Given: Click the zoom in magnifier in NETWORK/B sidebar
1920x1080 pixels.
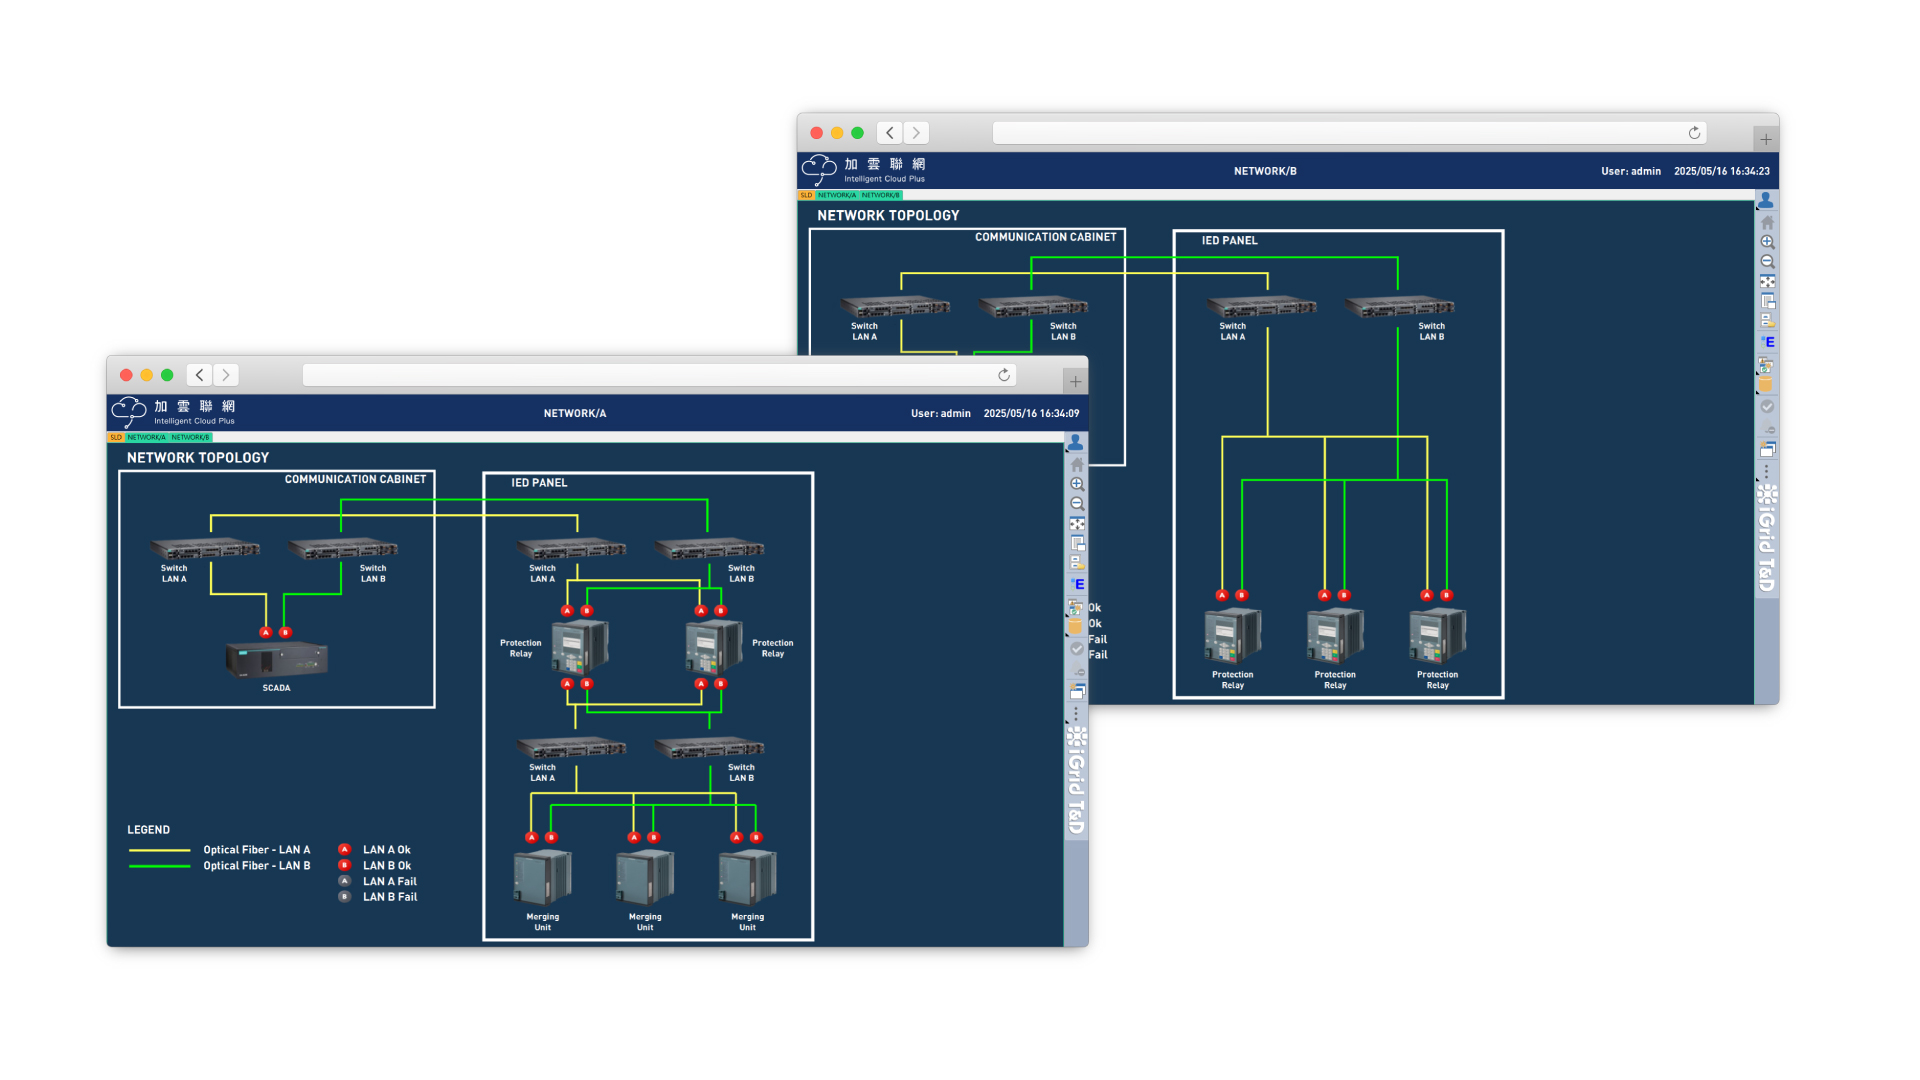Looking at the screenshot, I should [1767, 242].
